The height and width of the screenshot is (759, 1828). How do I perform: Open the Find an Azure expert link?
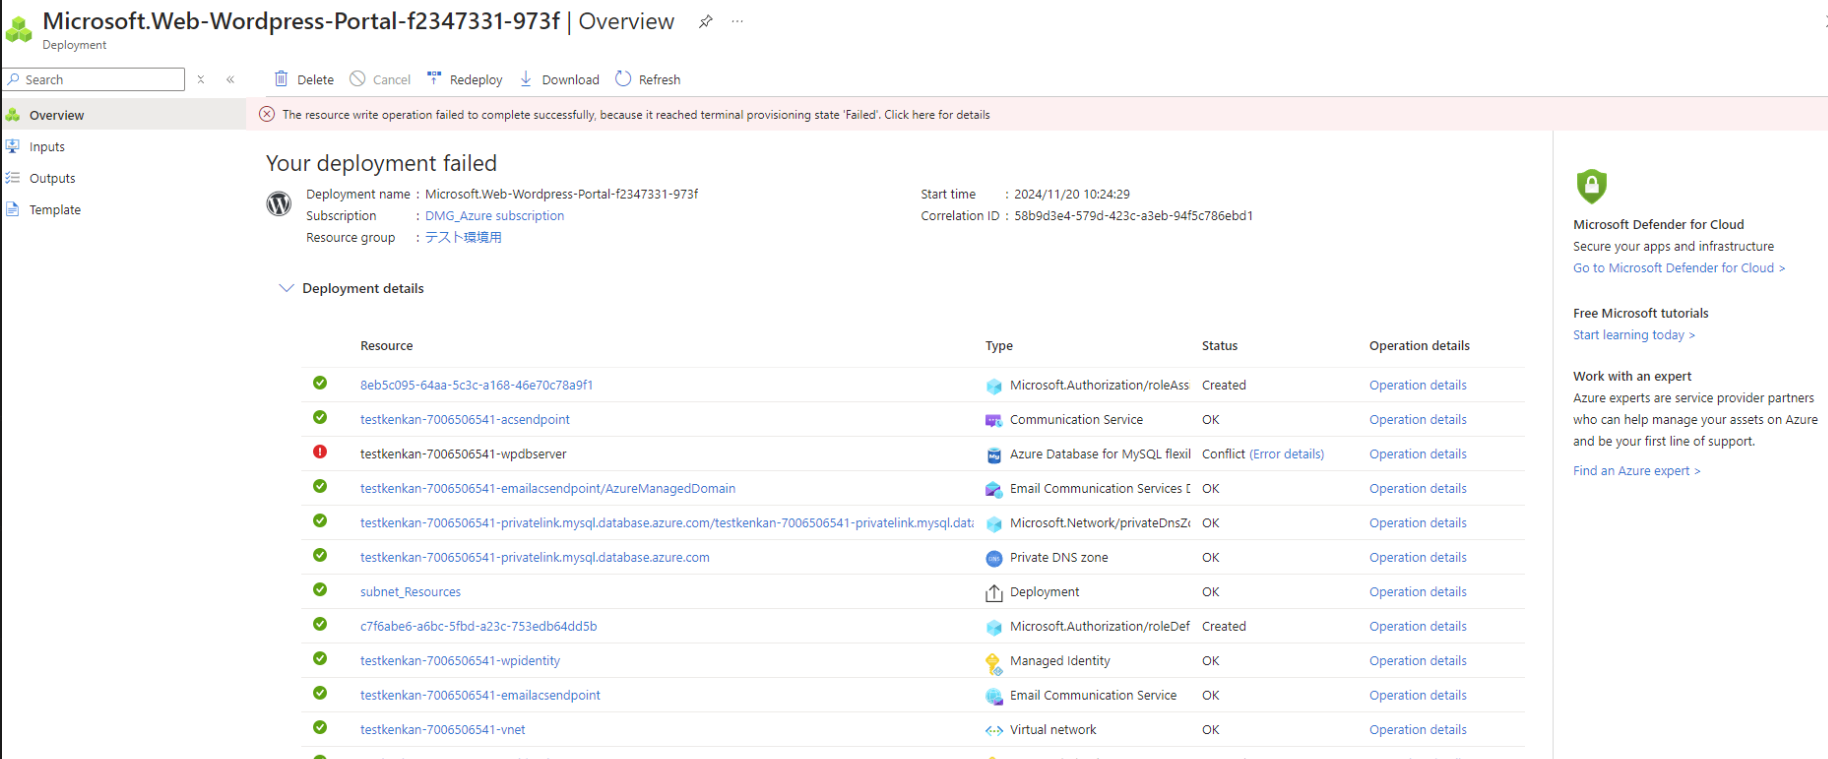click(x=1636, y=471)
